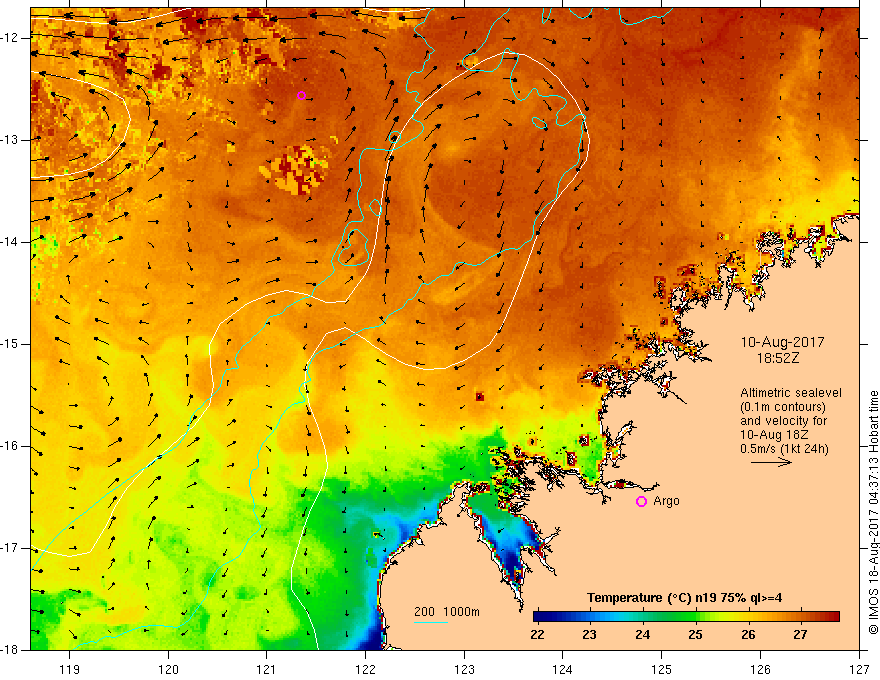Click the latitude axis label '-14'
This screenshot has height=680, width=880.
click(10, 242)
